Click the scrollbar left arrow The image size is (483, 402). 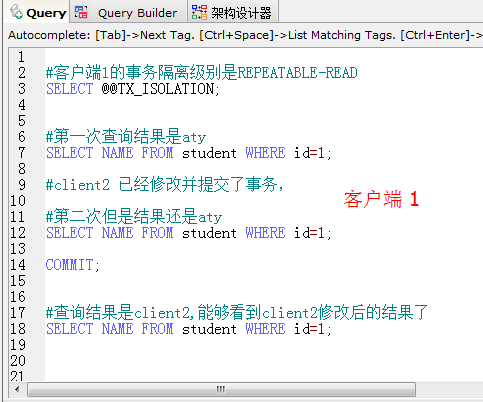pos(17,389)
